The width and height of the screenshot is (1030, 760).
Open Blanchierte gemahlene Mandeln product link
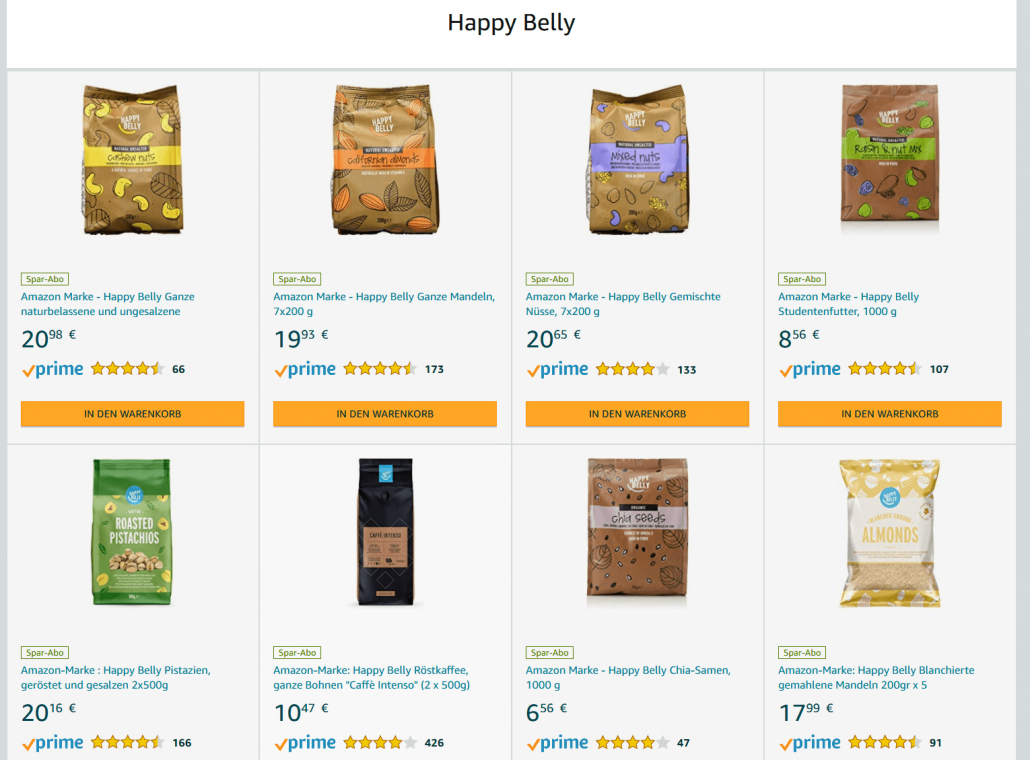[x=876, y=677]
